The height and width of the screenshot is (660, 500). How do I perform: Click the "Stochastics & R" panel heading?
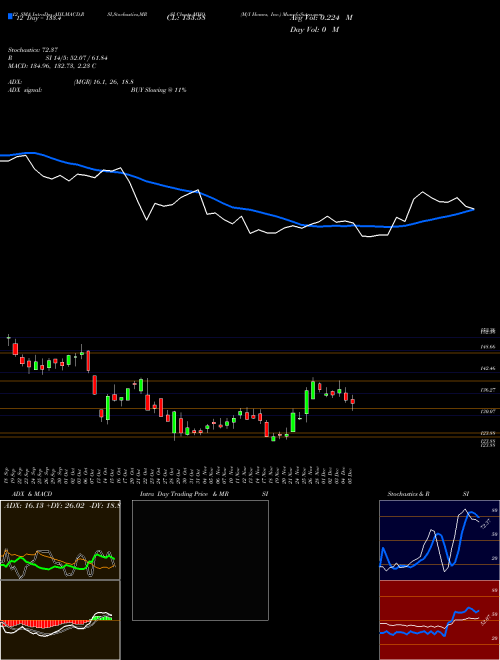(x=410, y=494)
